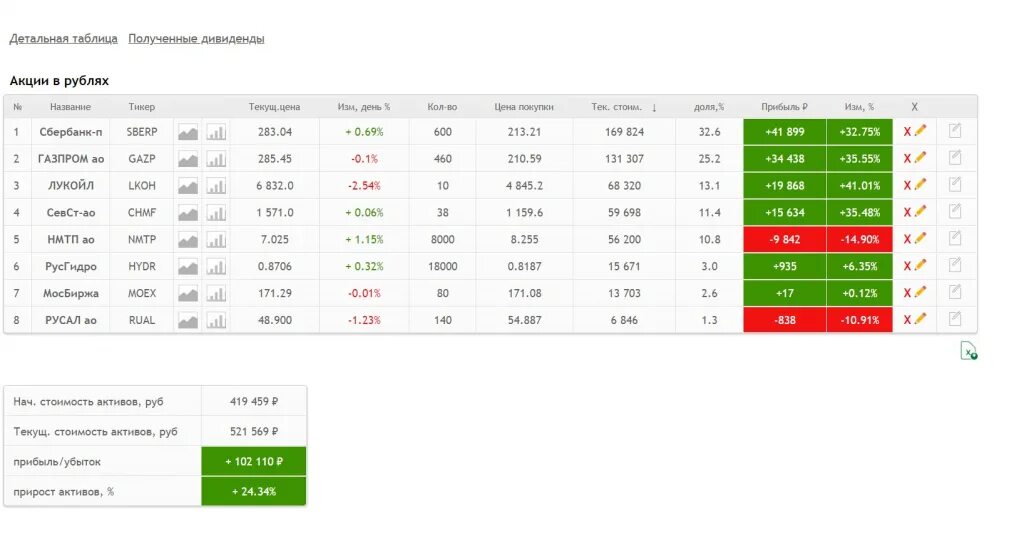Edit the НМТП ао position with pencil
Viewport: 1024px width, 538px height.
(920, 239)
